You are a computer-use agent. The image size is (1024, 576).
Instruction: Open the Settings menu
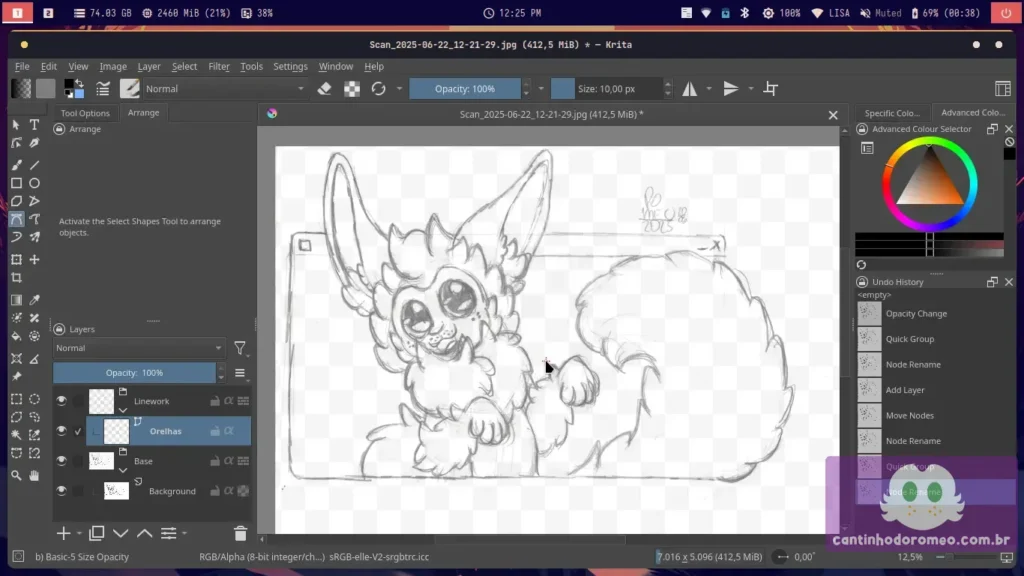(x=290, y=67)
